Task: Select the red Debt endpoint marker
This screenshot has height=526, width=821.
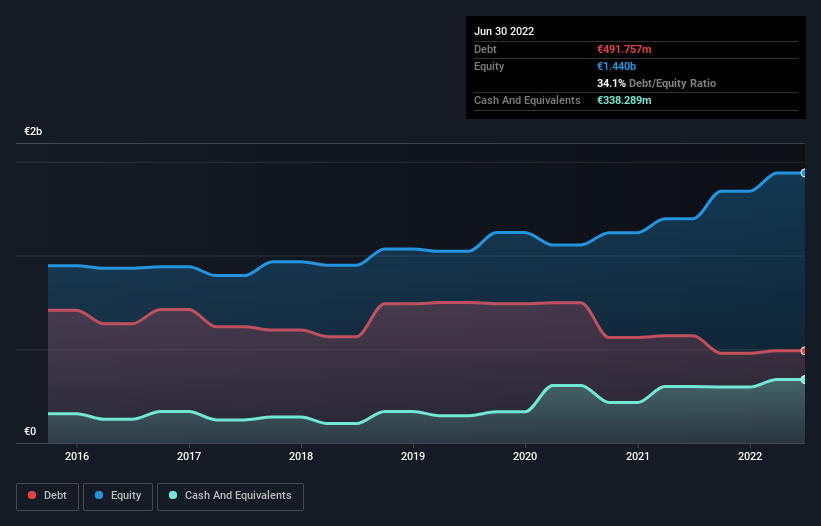Action: point(804,351)
